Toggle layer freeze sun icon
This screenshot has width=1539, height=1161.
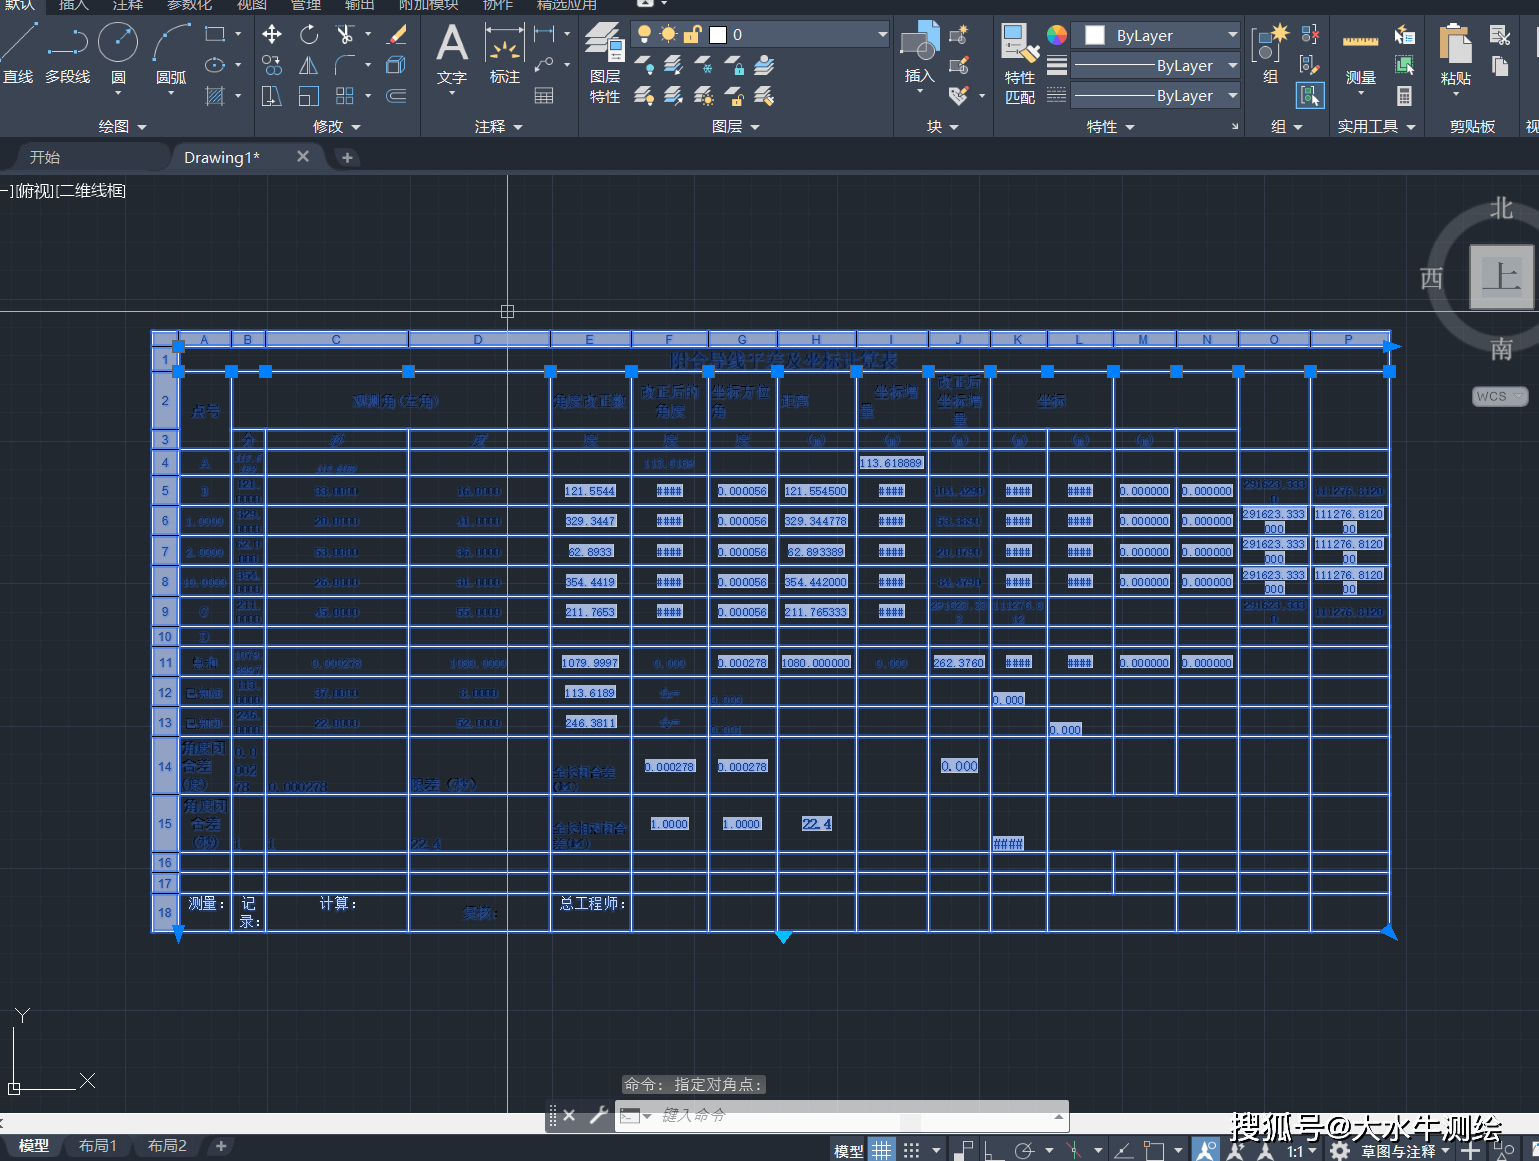(669, 34)
